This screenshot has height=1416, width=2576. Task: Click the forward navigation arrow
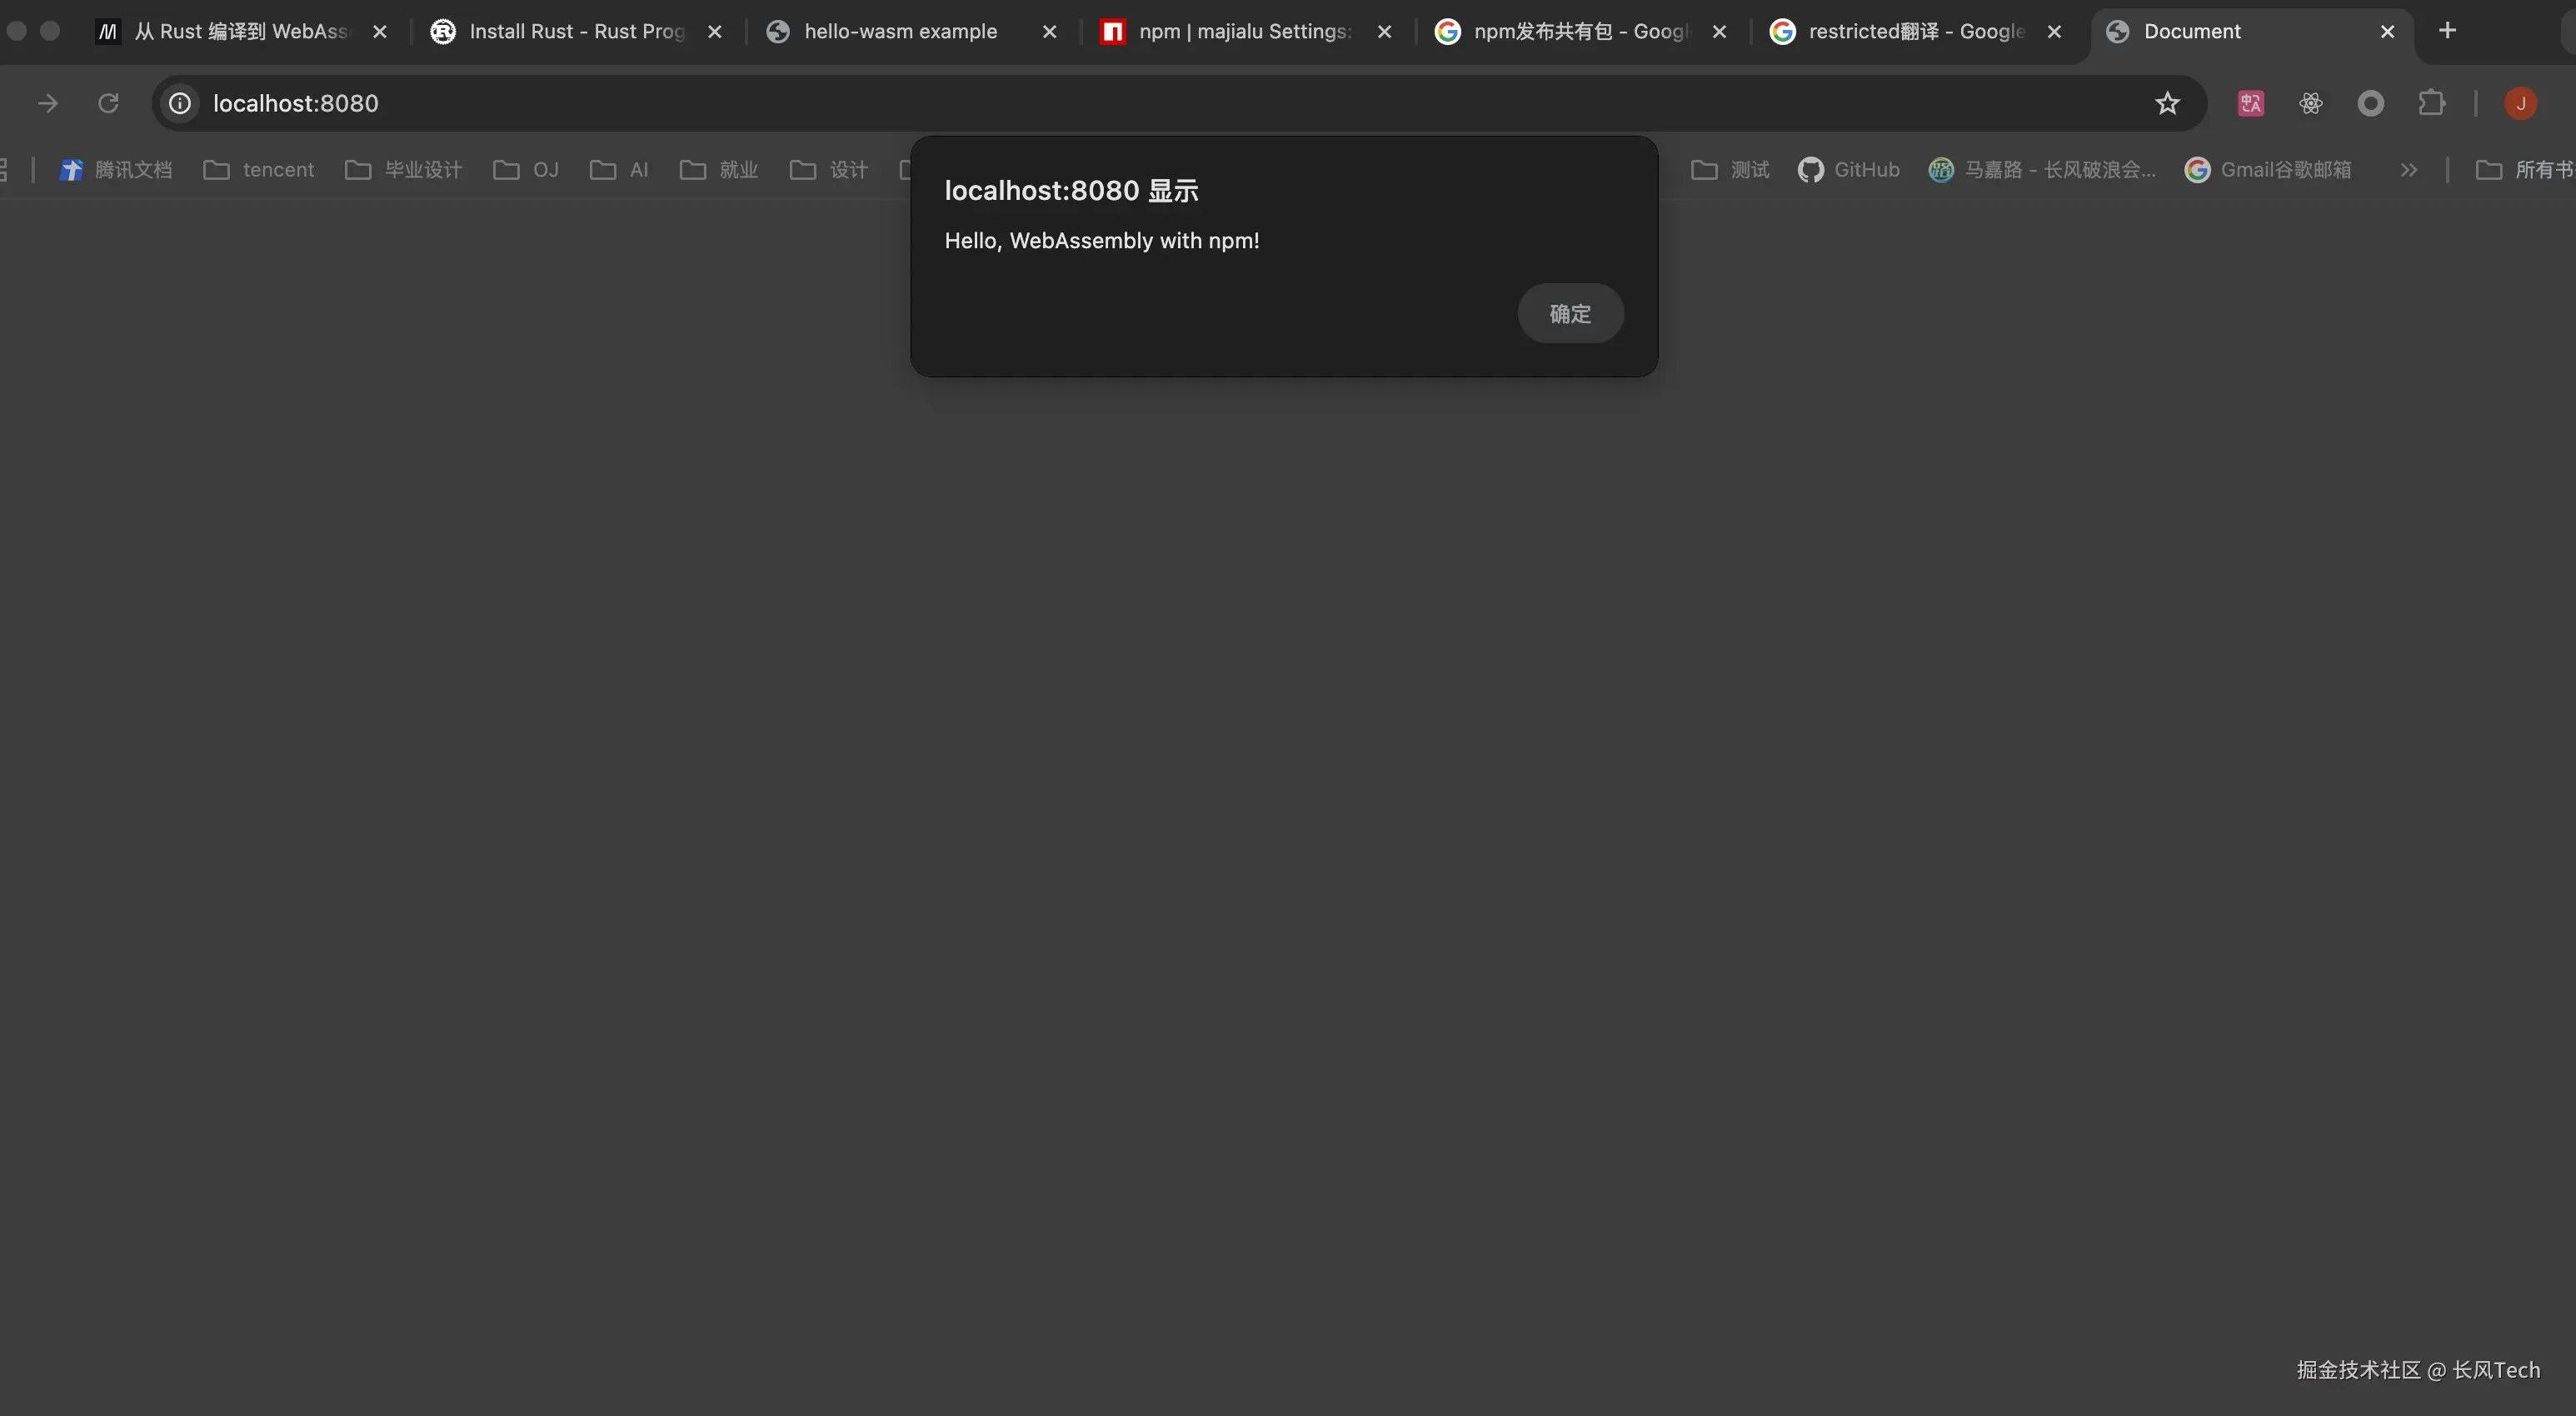(x=47, y=103)
